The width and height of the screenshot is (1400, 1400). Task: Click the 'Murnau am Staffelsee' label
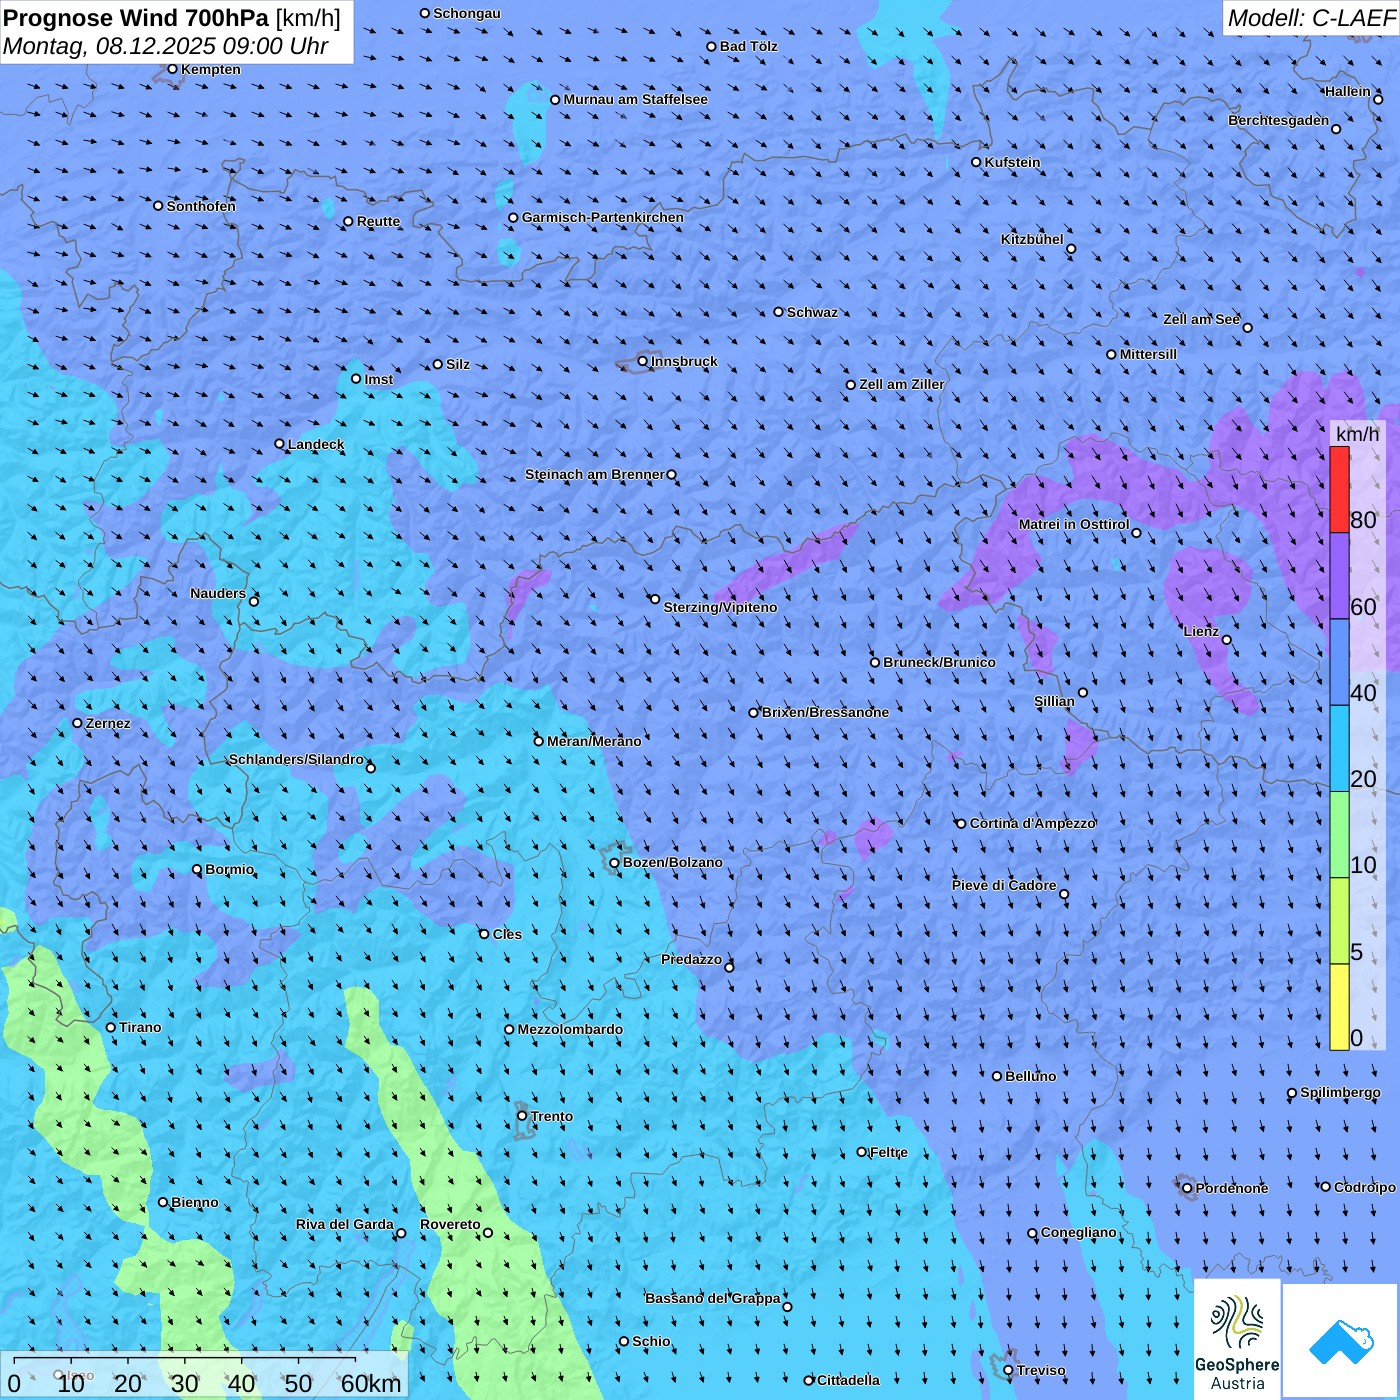click(x=635, y=99)
